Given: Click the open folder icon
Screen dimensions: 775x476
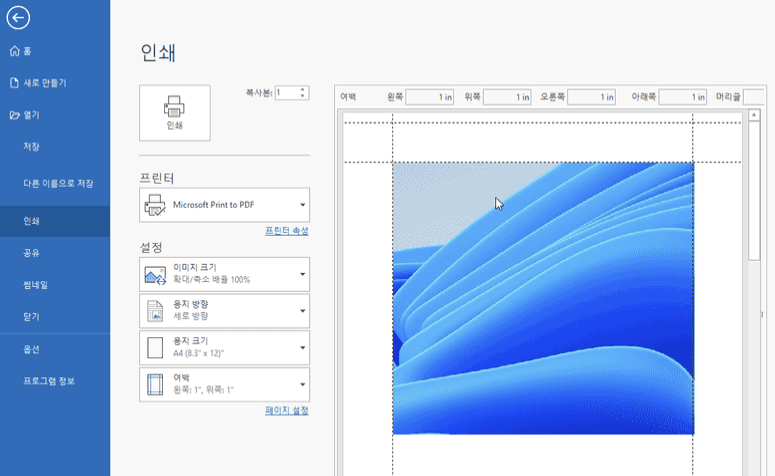Looking at the screenshot, I should pos(14,115).
